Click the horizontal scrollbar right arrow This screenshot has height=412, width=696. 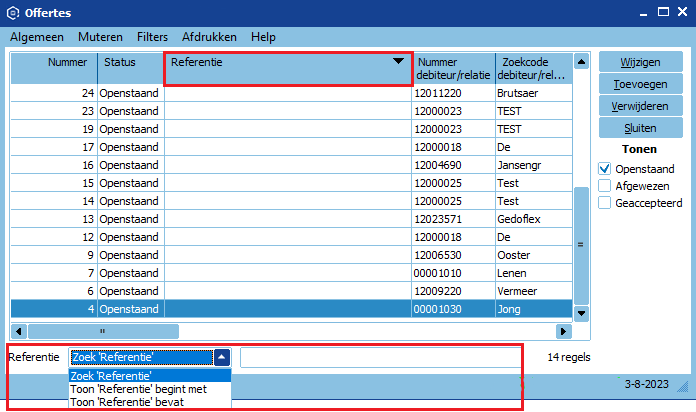[564, 330]
